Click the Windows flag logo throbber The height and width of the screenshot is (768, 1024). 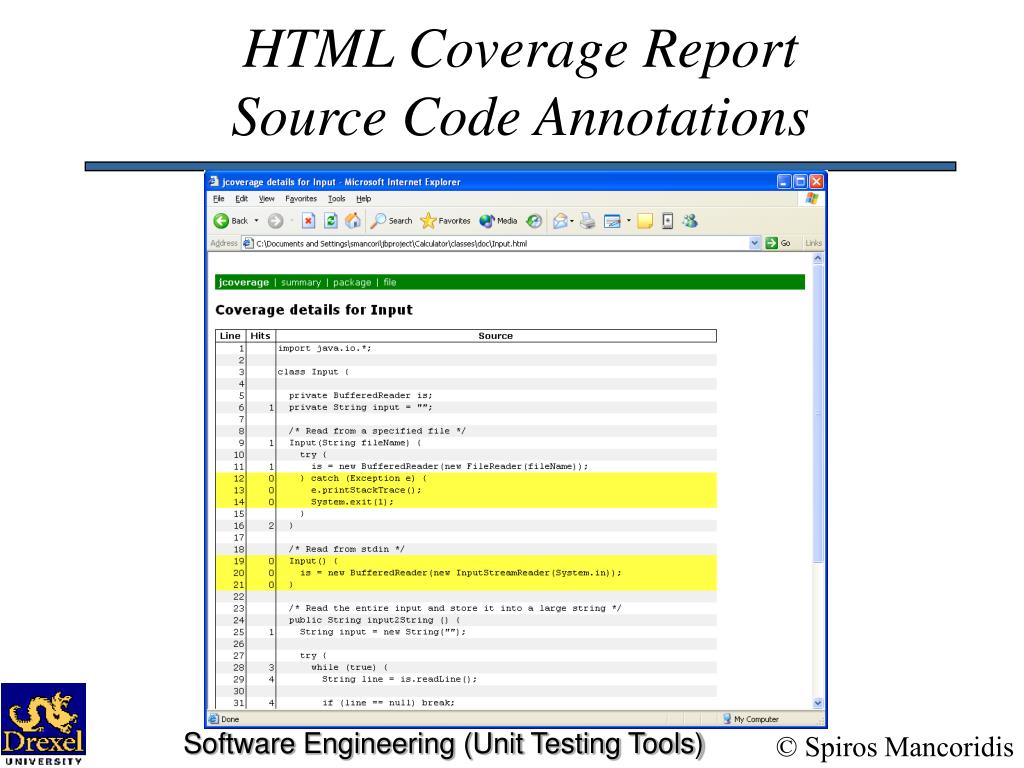coord(812,199)
